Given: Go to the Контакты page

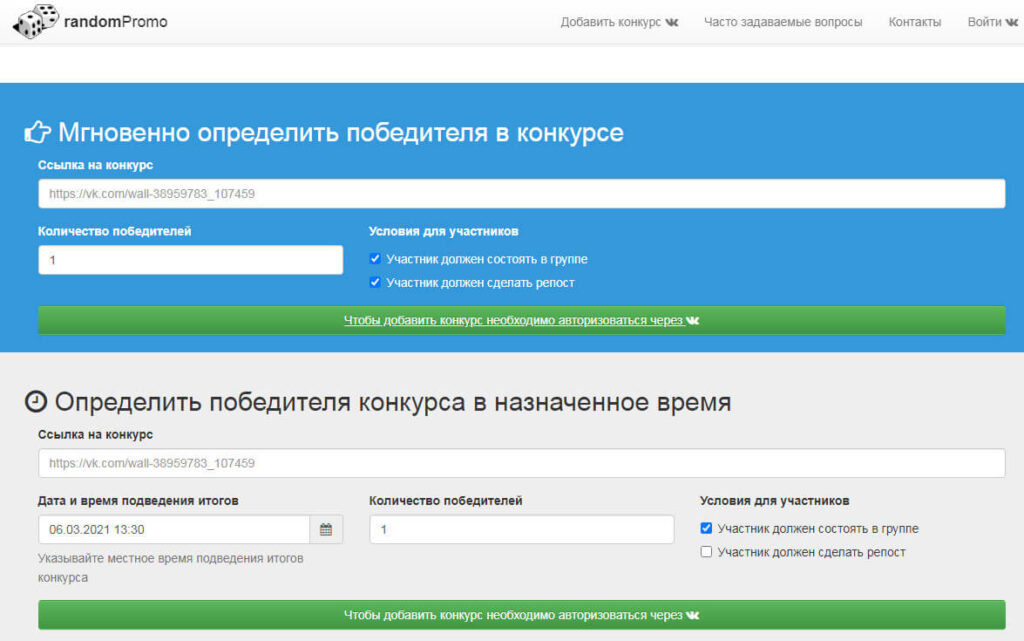Looking at the screenshot, I should [914, 22].
